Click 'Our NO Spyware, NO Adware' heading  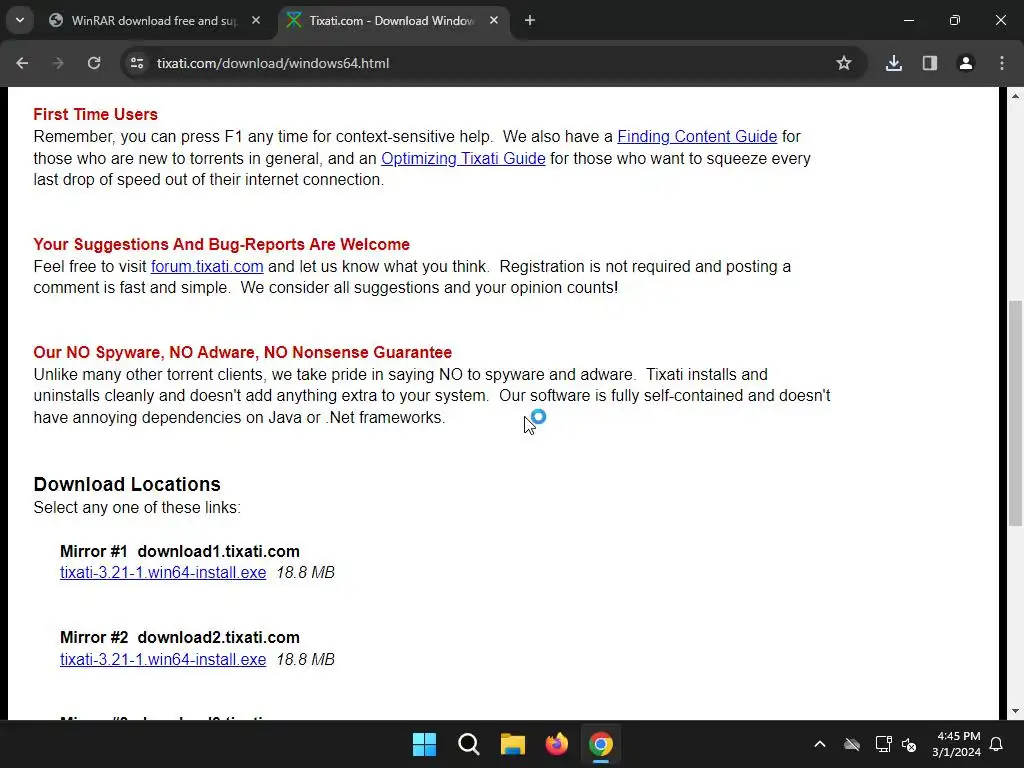[x=242, y=353]
